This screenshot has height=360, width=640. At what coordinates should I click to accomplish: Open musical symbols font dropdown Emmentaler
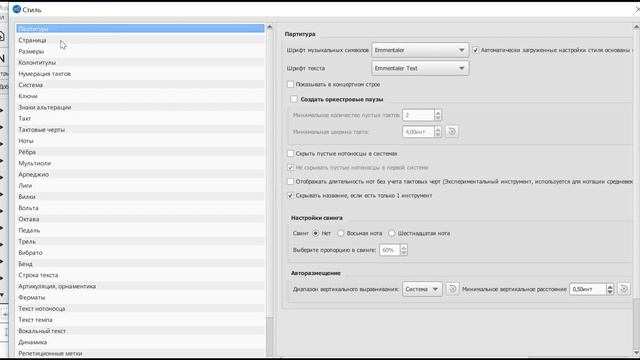click(420, 50)
